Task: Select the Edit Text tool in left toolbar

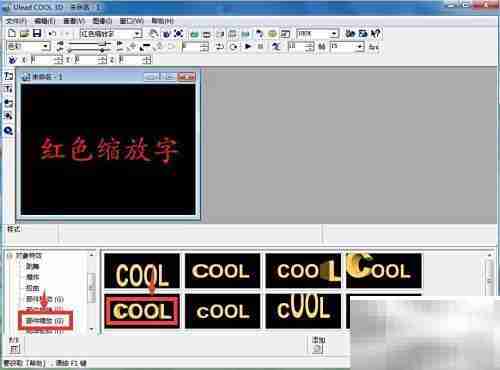Action: (x=8, y=89)
